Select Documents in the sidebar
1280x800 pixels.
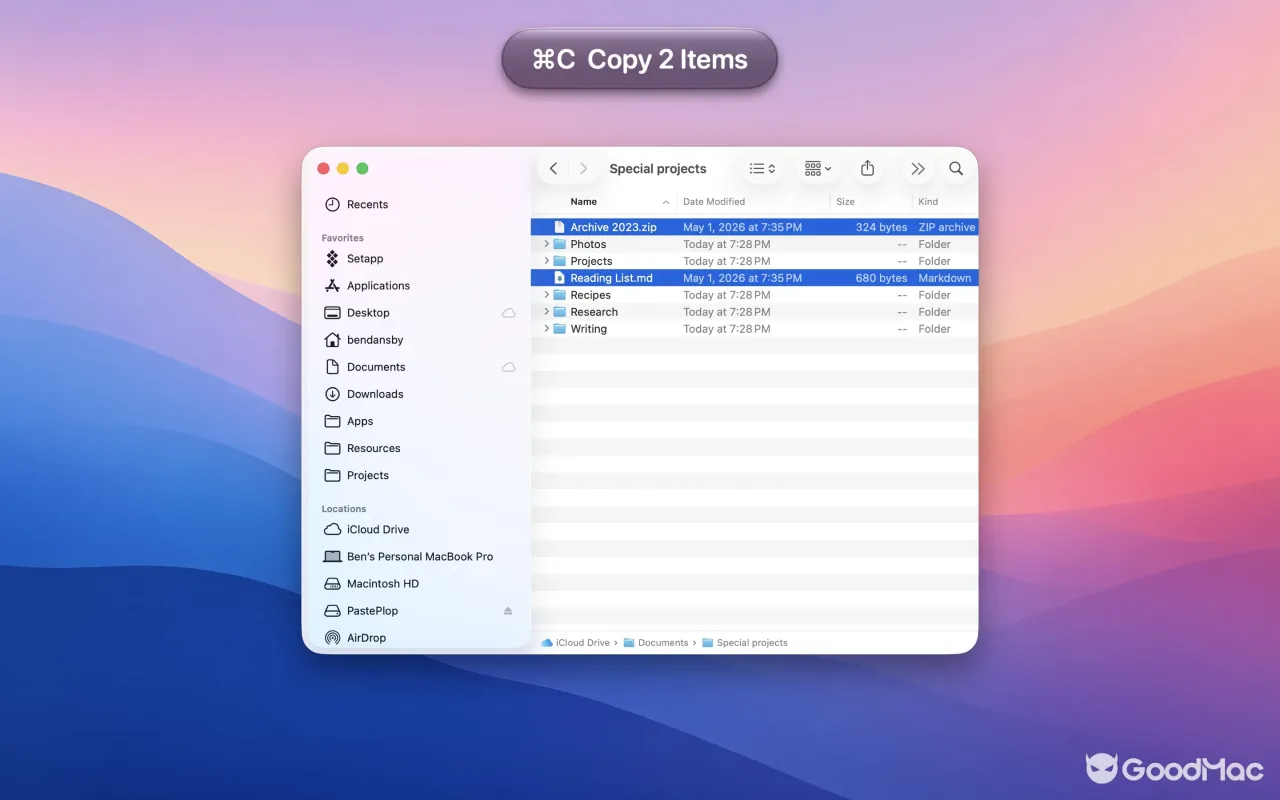tap(365, 367)
